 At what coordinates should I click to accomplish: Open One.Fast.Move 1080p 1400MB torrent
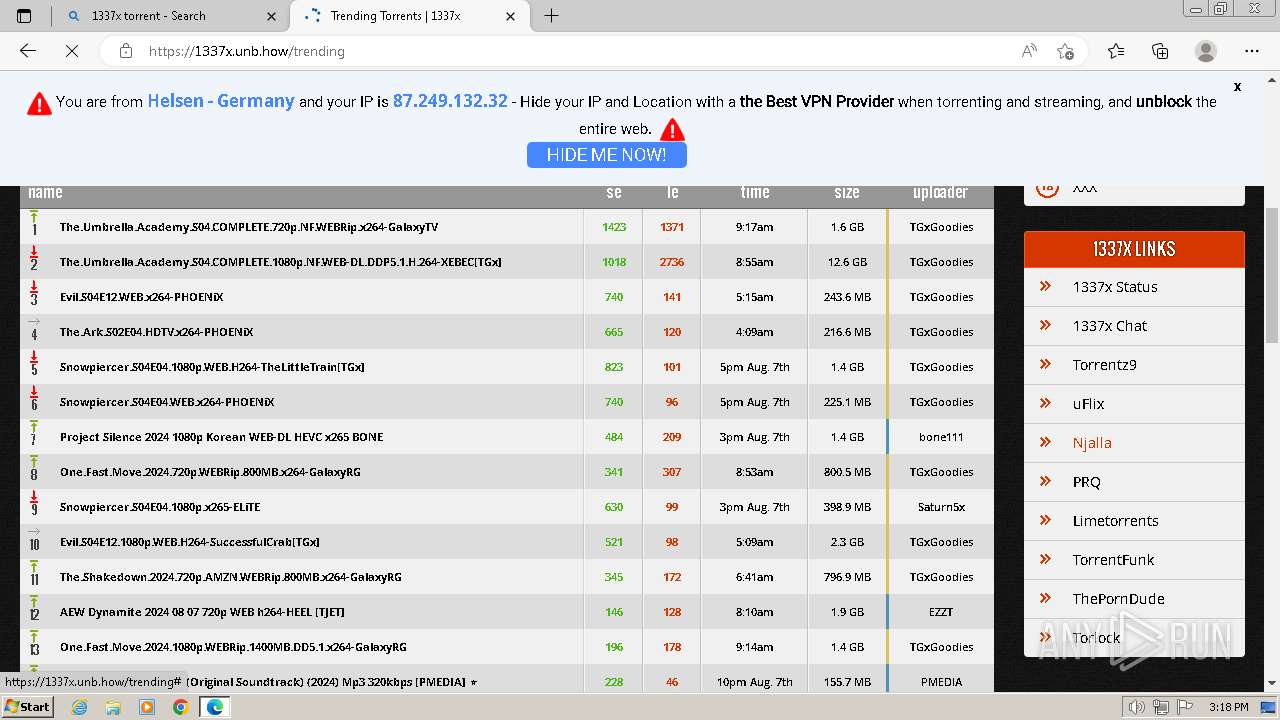click(233, 647)
